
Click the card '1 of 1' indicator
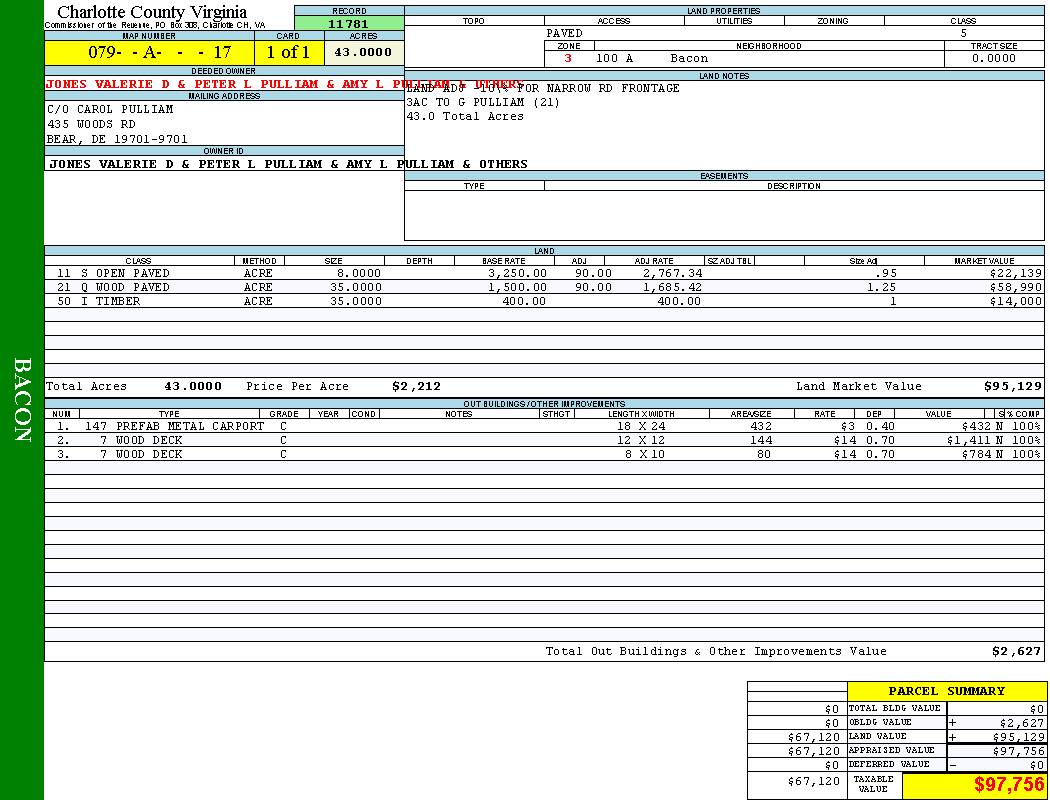288,53
